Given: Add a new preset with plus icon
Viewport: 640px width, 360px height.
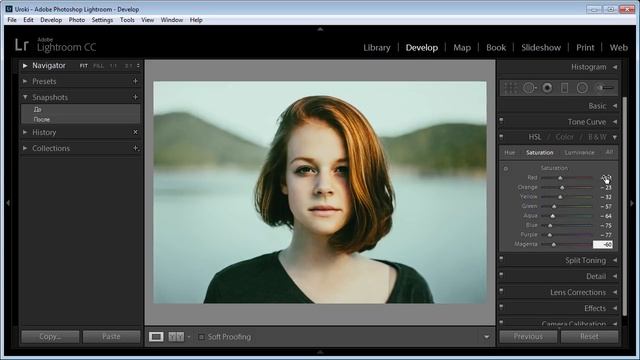Looking at the screenshot, I should click(135, 81).
